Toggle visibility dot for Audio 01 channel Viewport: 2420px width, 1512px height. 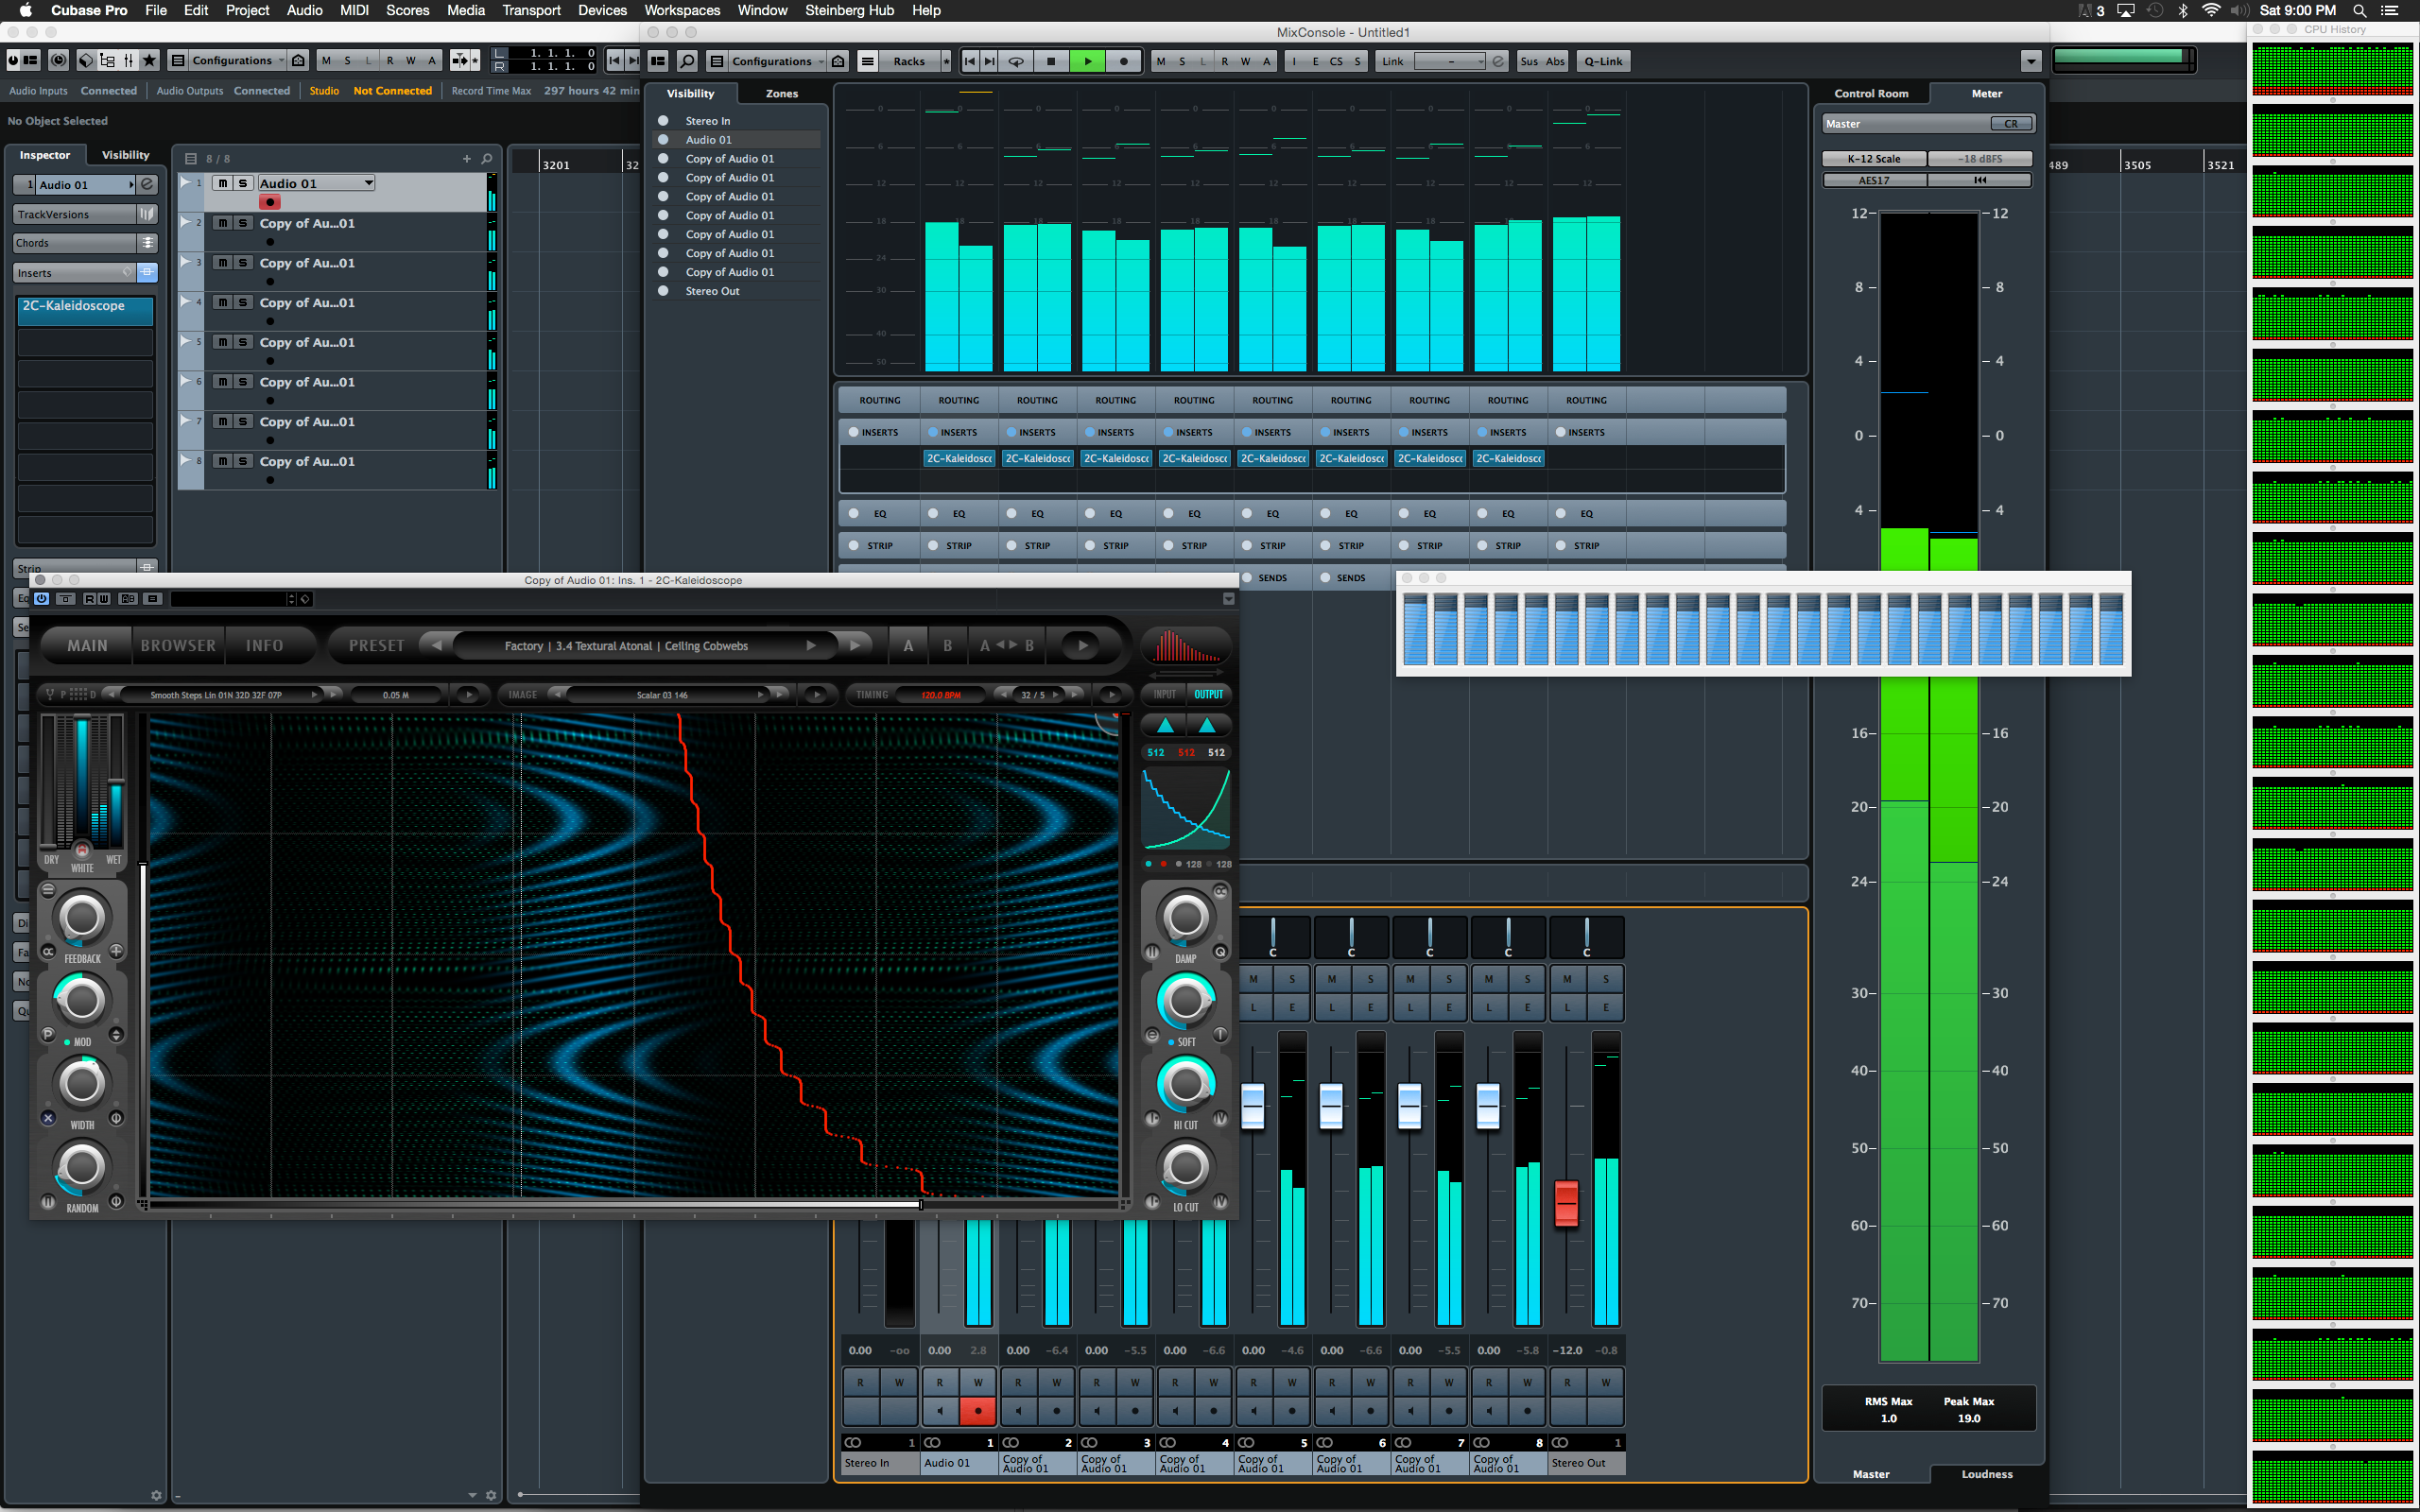tap(663, 140)
